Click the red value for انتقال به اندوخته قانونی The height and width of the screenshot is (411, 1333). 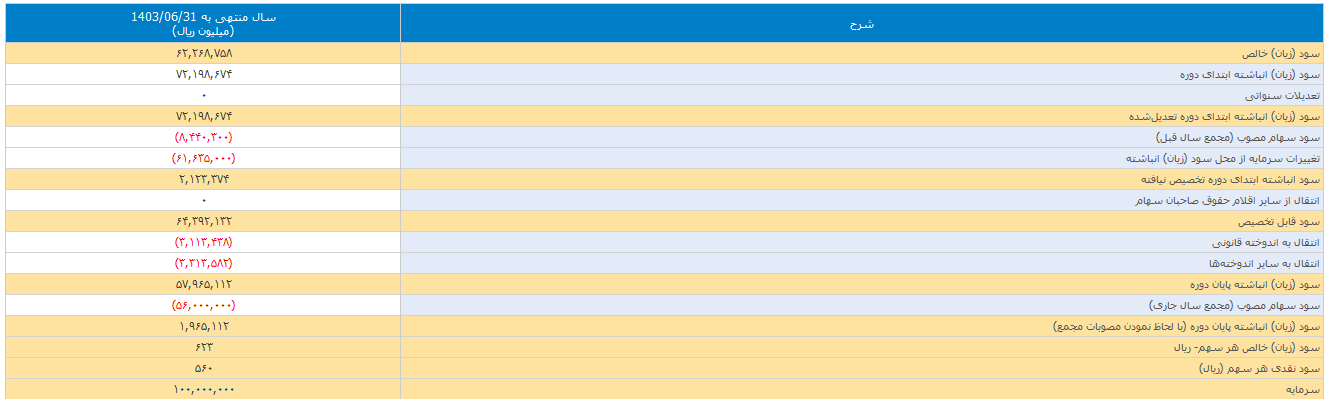coord(203,242)
